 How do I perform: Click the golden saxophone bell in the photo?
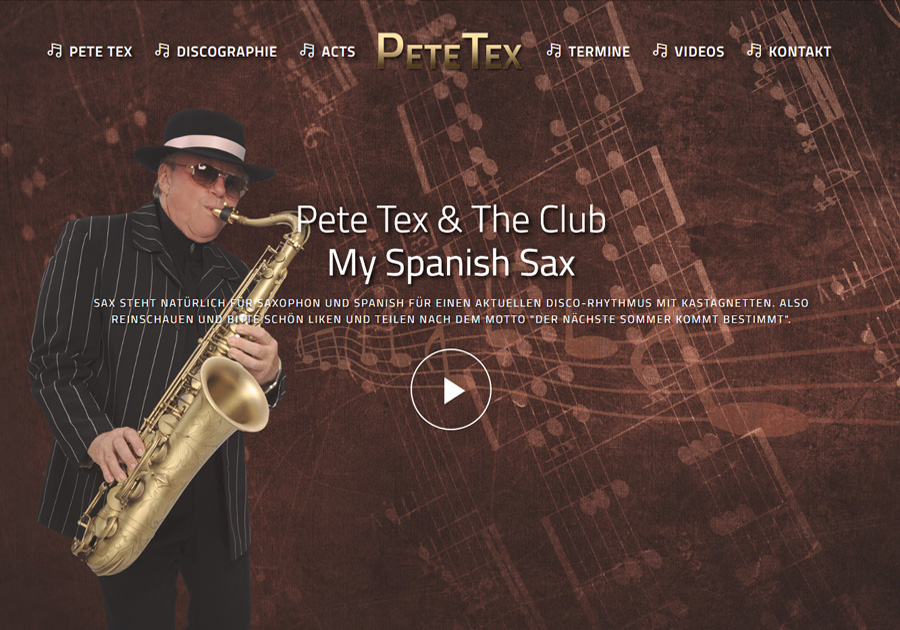pos(231,395)
